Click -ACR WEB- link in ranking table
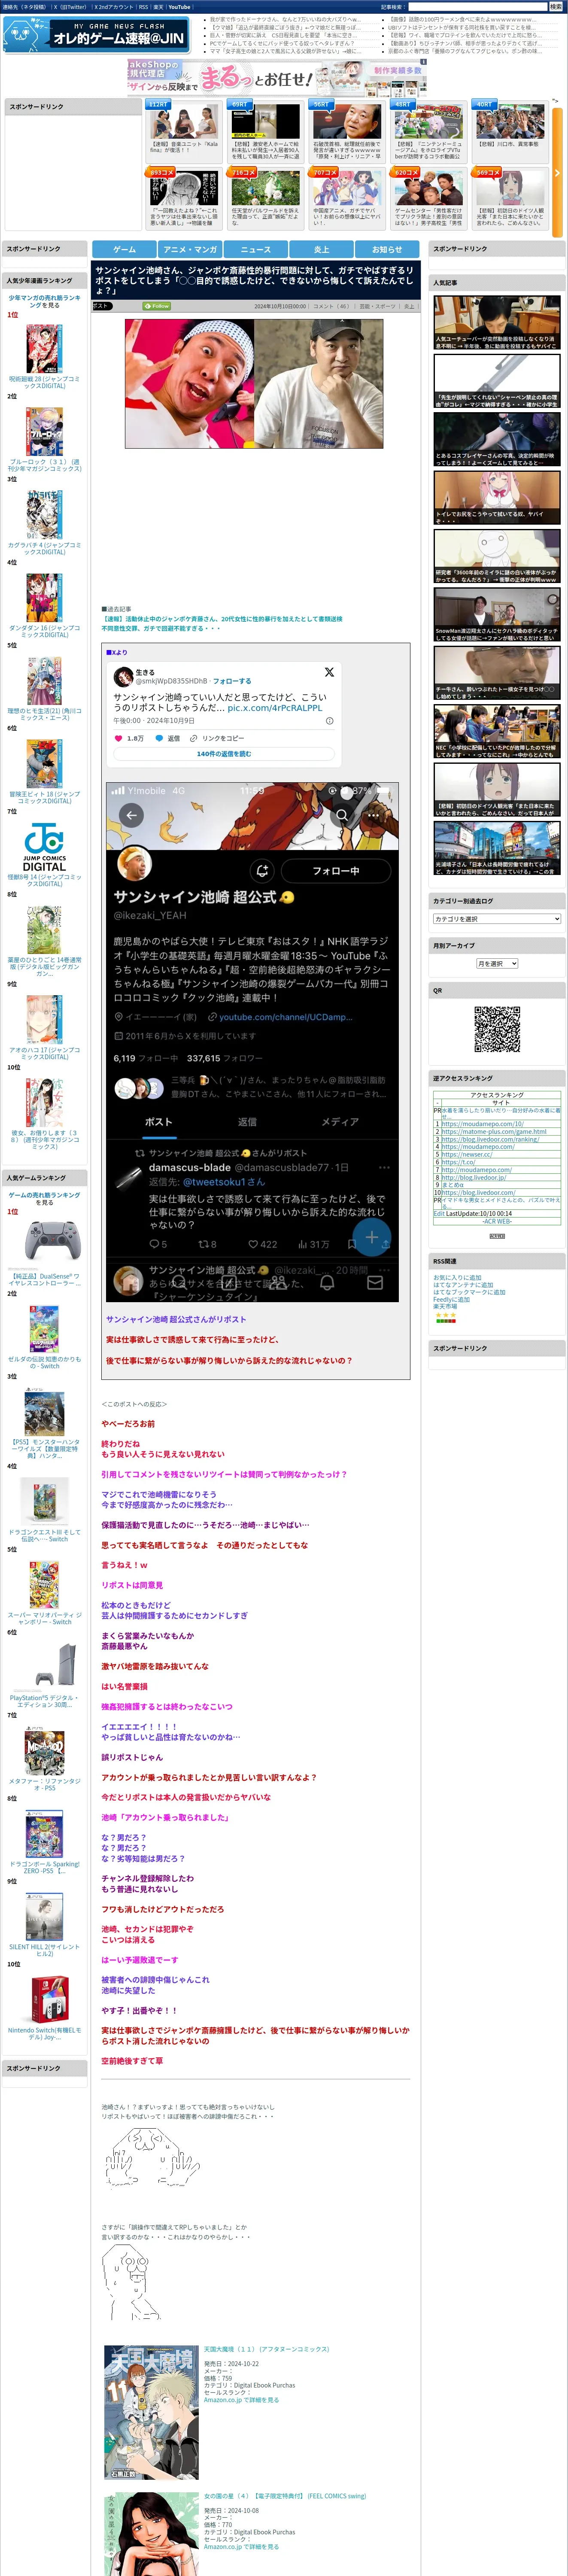 coord(497,1221)
